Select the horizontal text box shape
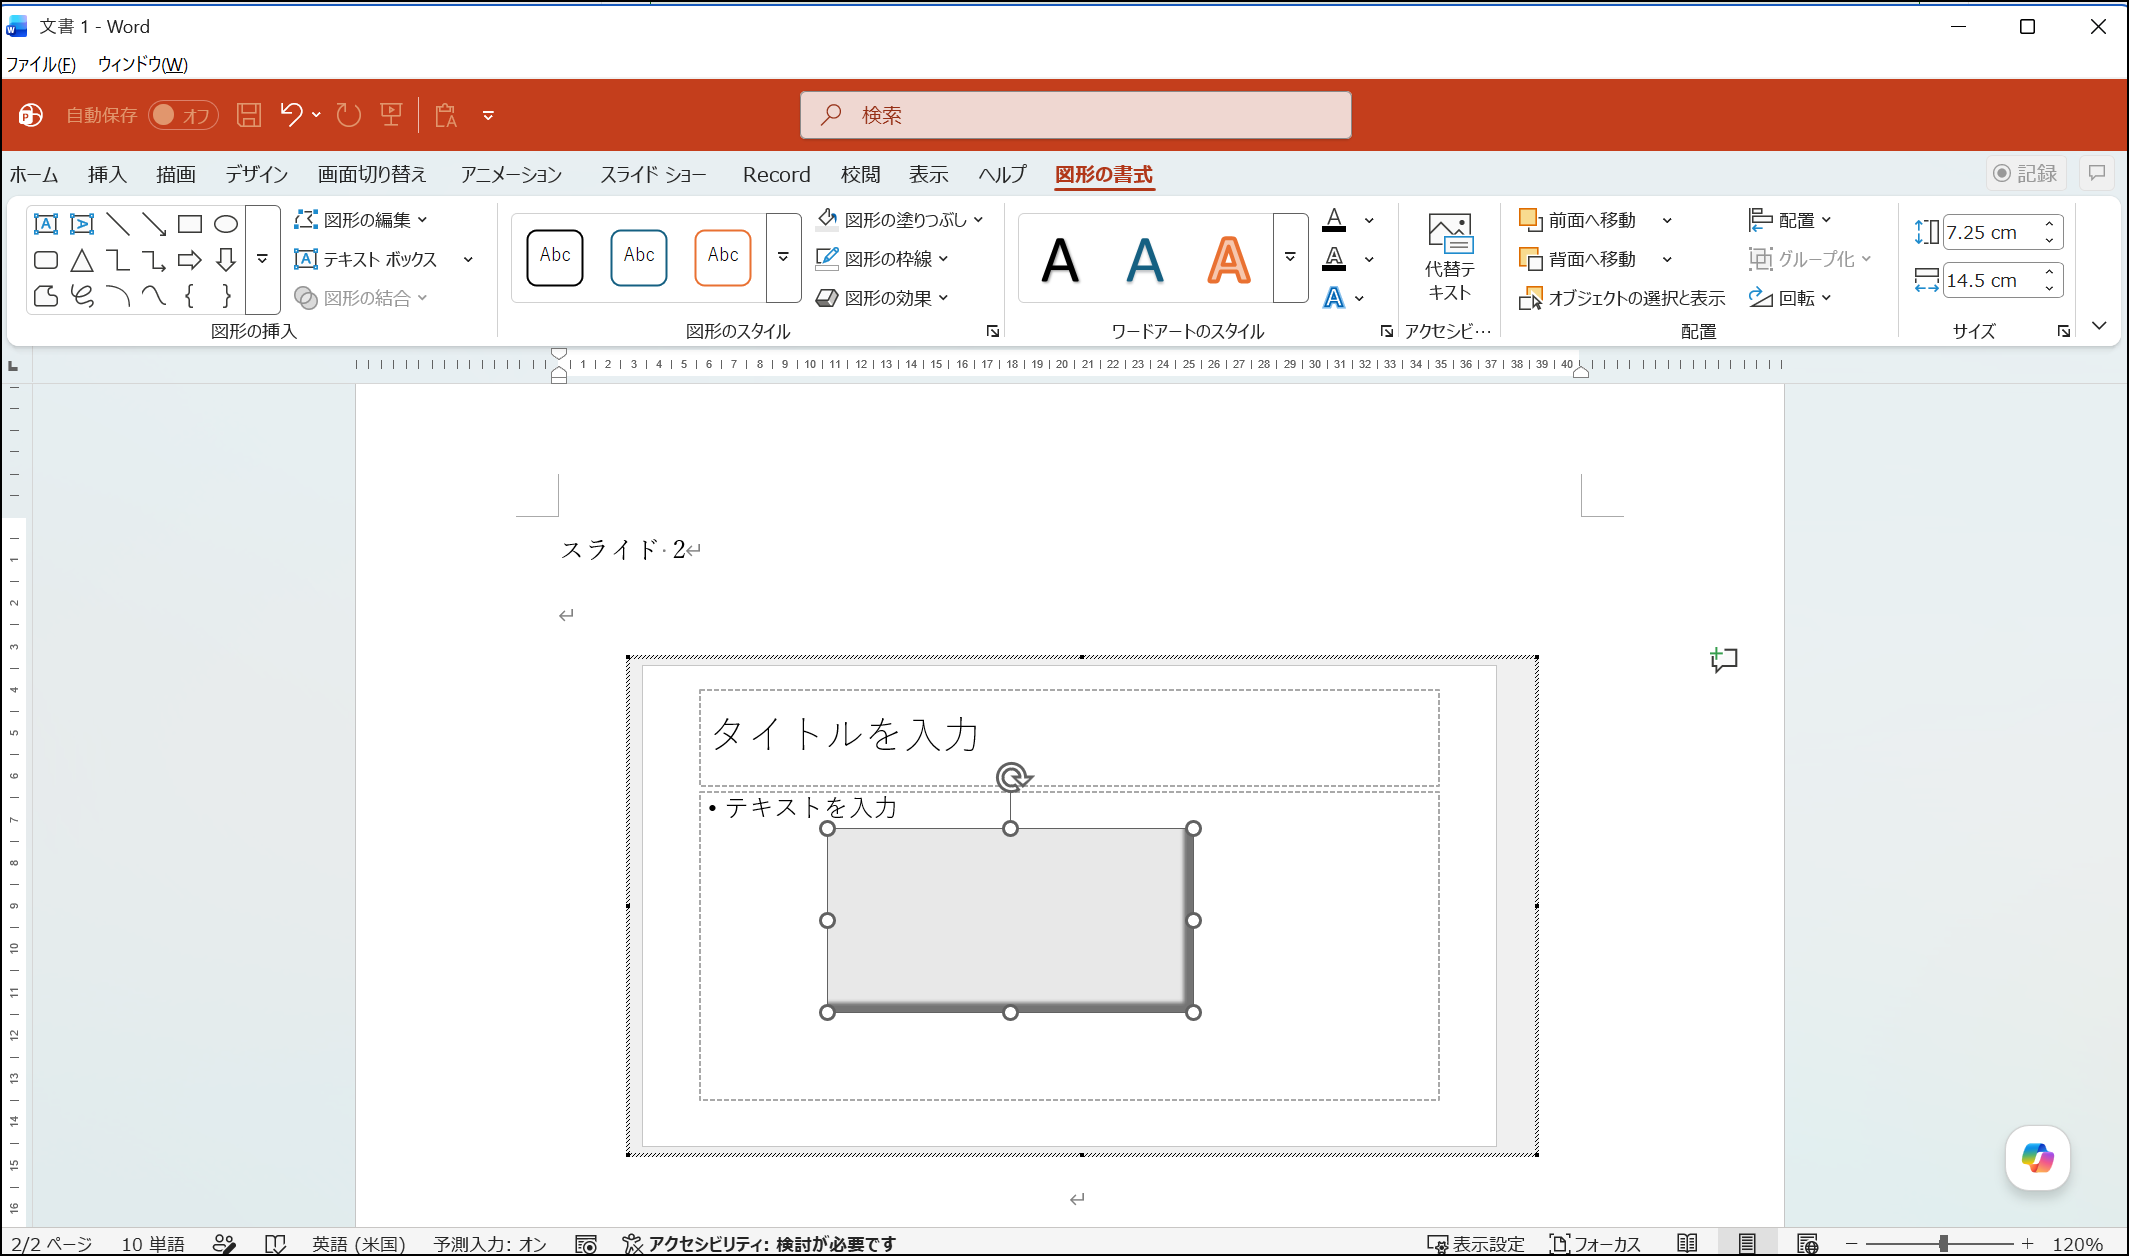 click(46, 224)
